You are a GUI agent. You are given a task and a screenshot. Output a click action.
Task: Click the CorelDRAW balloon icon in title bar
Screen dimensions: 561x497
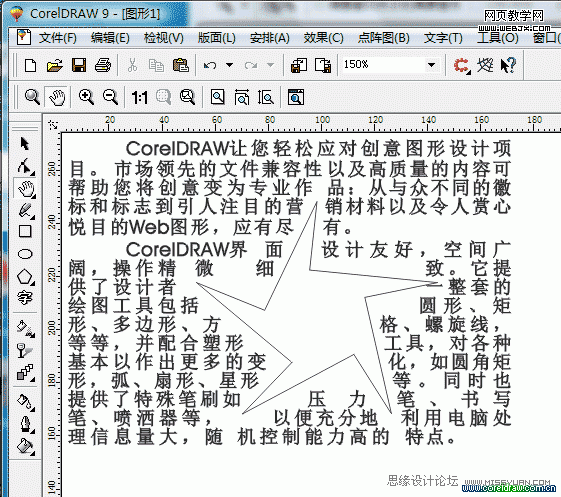(16, 14)
